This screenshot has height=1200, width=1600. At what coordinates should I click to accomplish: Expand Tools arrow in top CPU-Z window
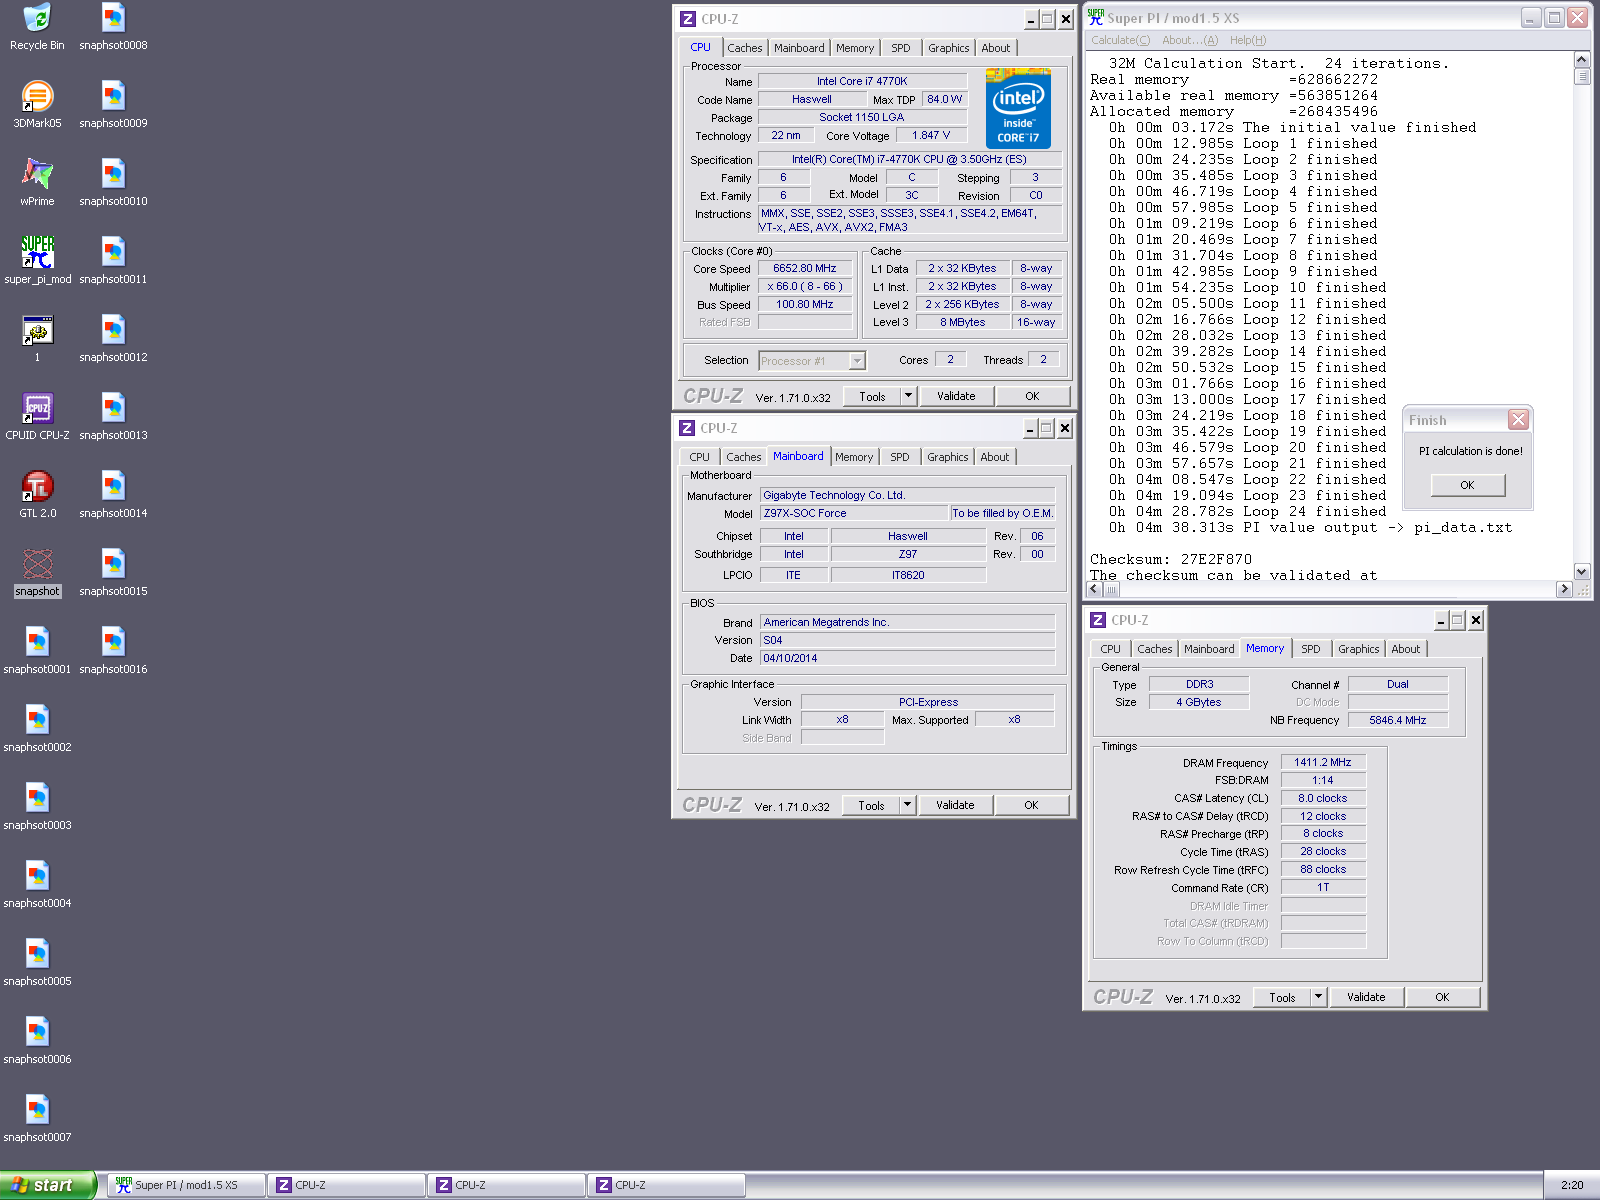tap(908, 396)
